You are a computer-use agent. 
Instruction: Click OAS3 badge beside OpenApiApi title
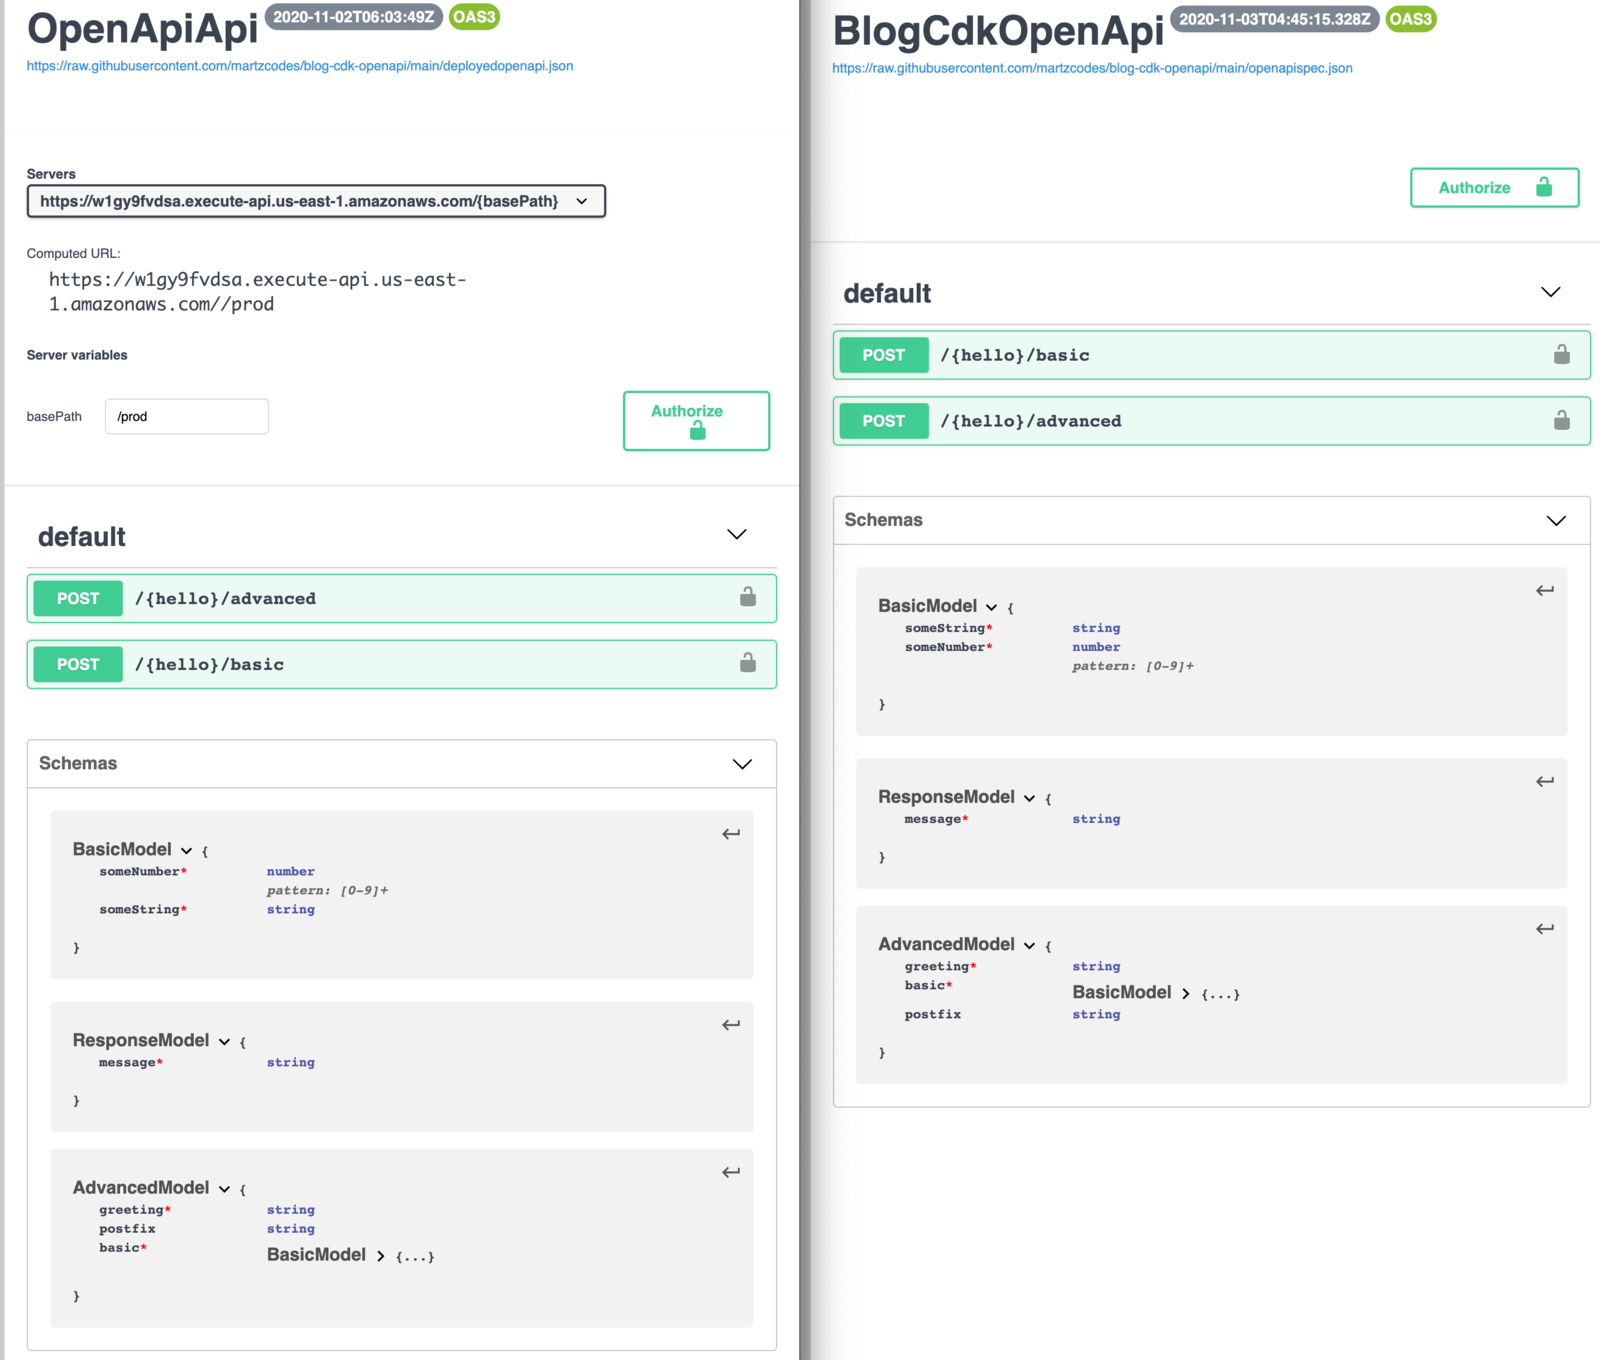click(474, 17)
